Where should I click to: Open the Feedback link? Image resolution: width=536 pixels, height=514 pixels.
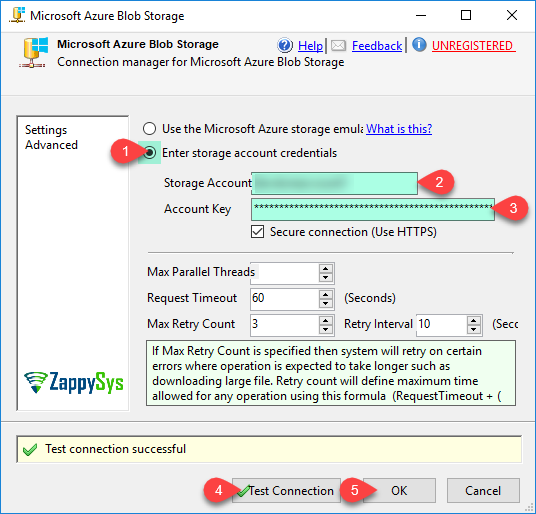(377, 45)
